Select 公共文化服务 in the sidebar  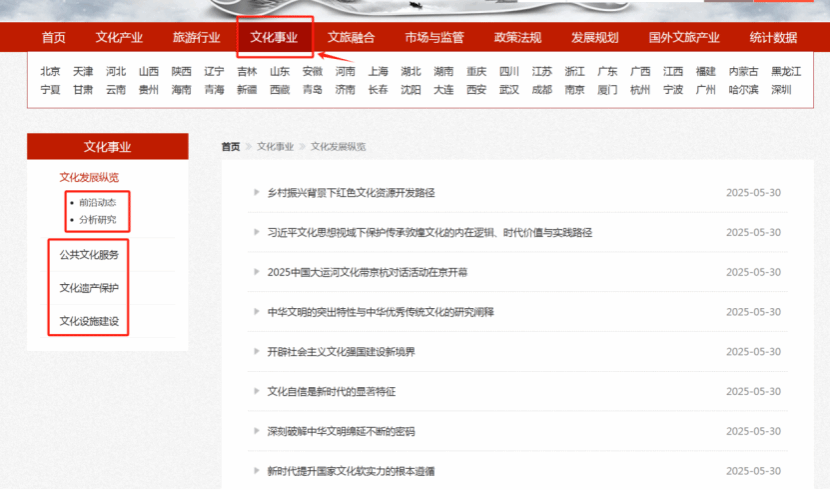(89, 255)
